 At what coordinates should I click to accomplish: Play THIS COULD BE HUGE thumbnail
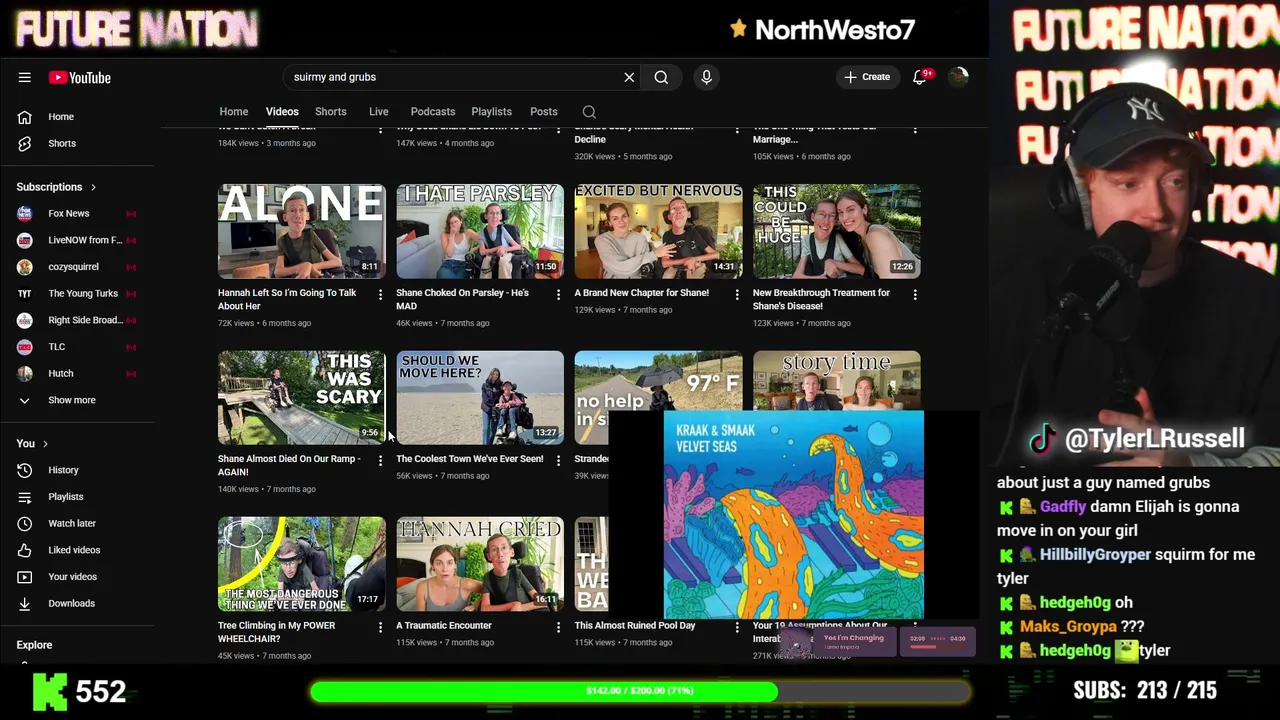[x=837, y=231]
